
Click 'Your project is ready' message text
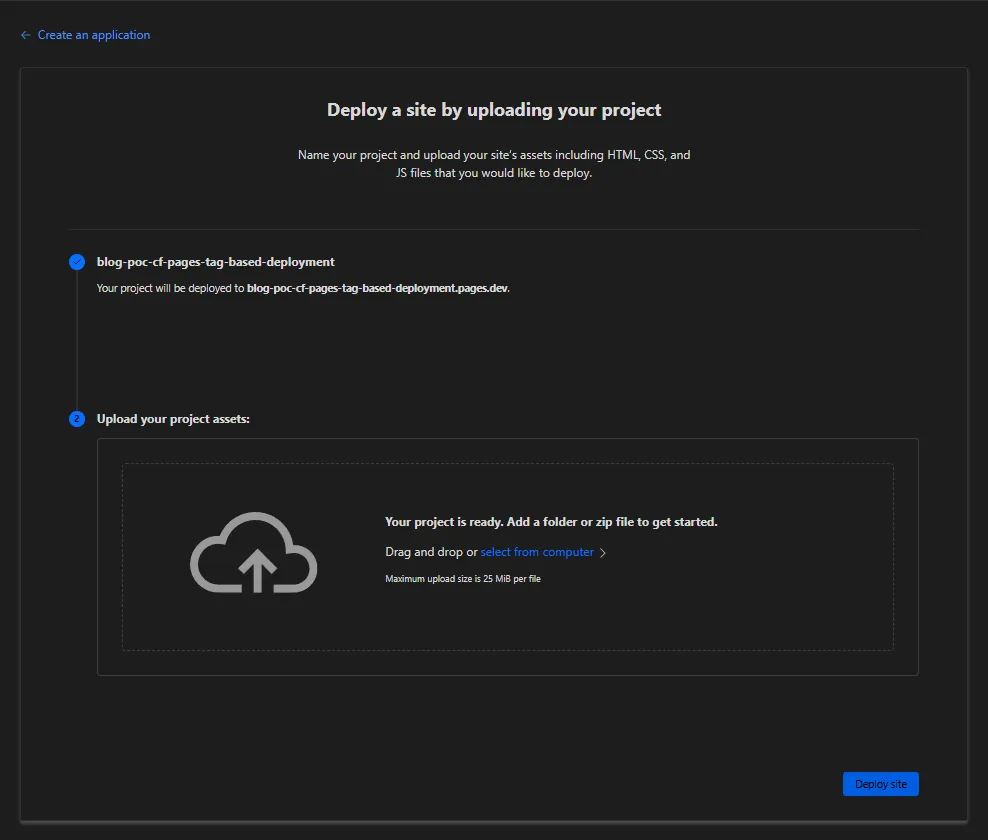[551, 522]
